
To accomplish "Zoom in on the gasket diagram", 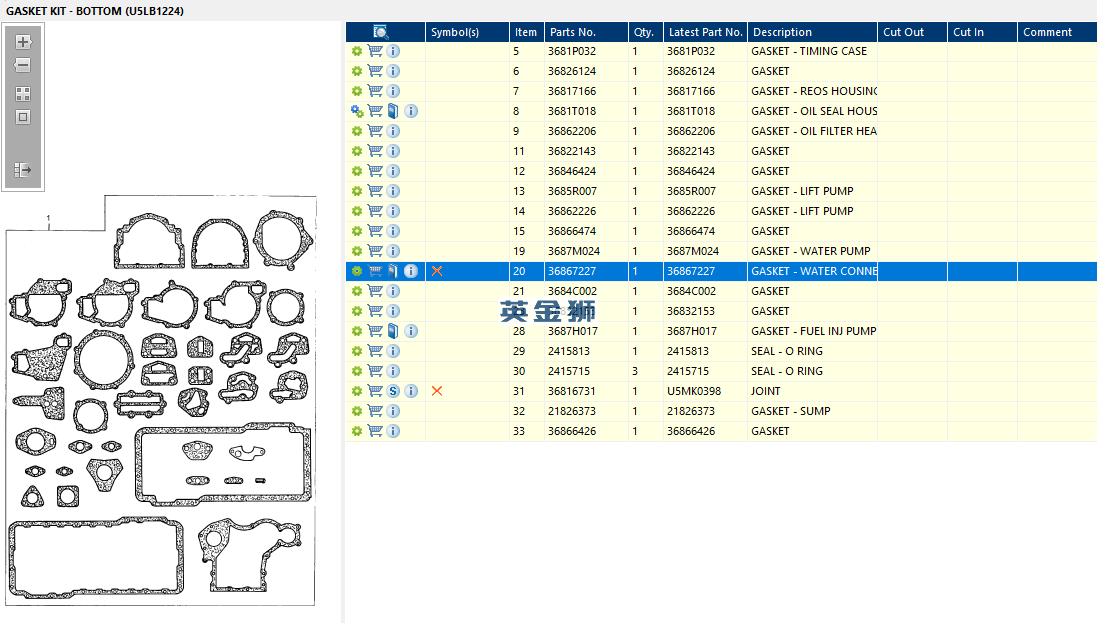I will click(23, 42).
